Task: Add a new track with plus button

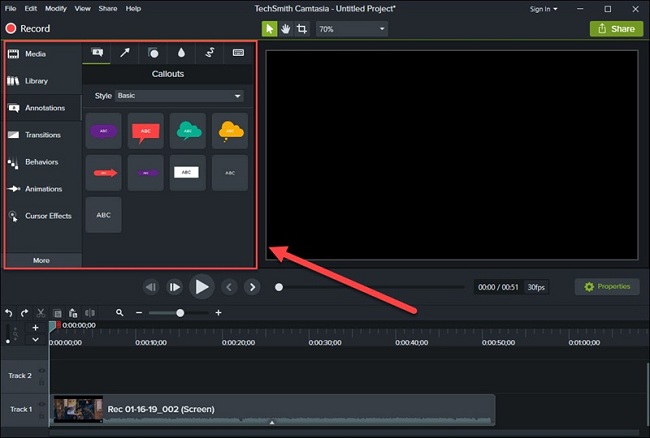Action: point(36,327)
